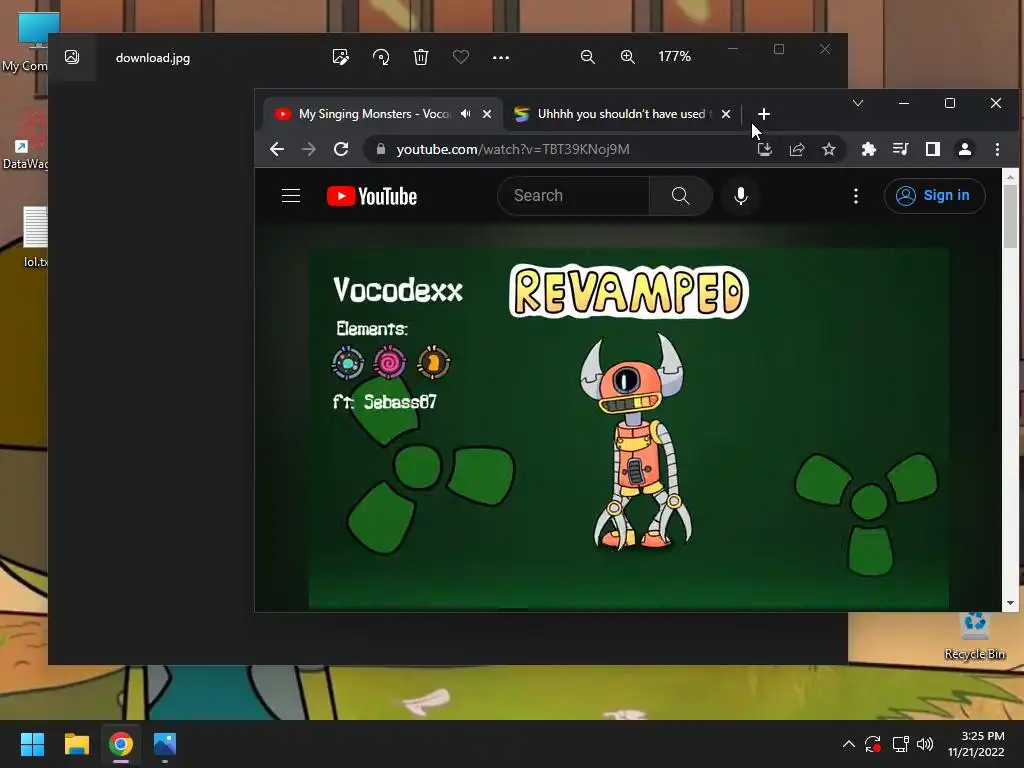Screen dimensions: 1024x768
Task: Click the Photos app image icon beside download.jpg
Action: (72, 57)
